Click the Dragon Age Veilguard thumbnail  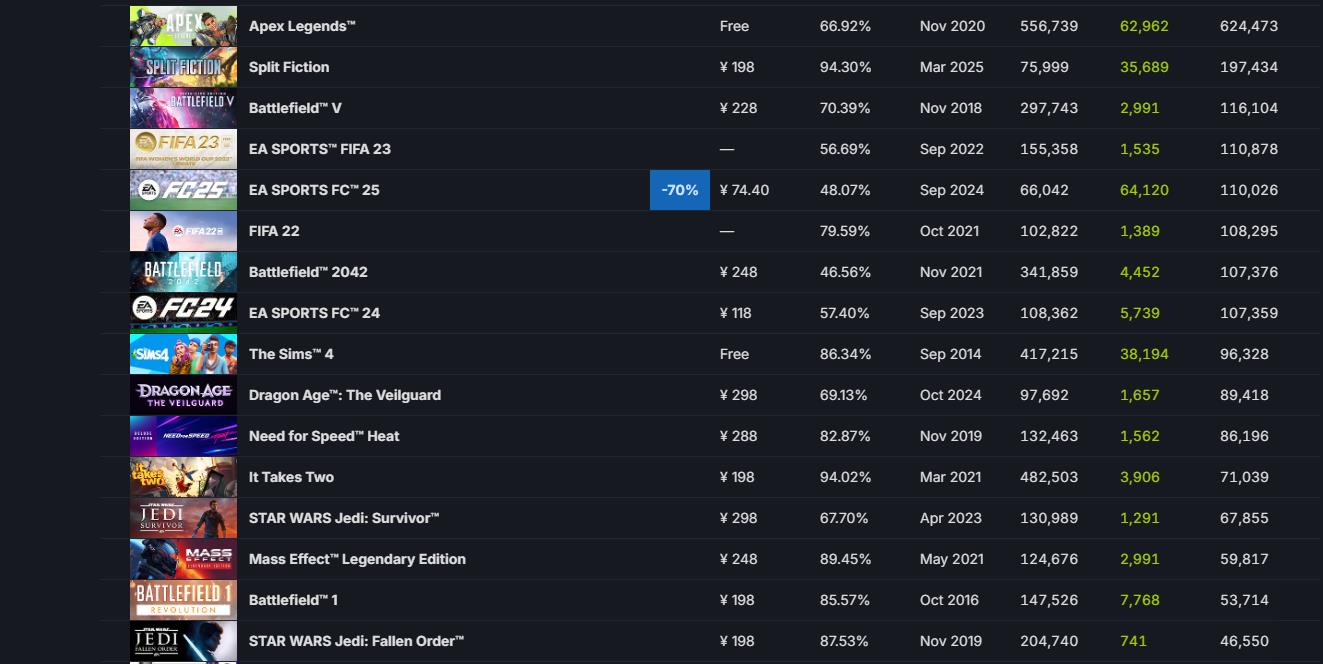tap(183, 395)
